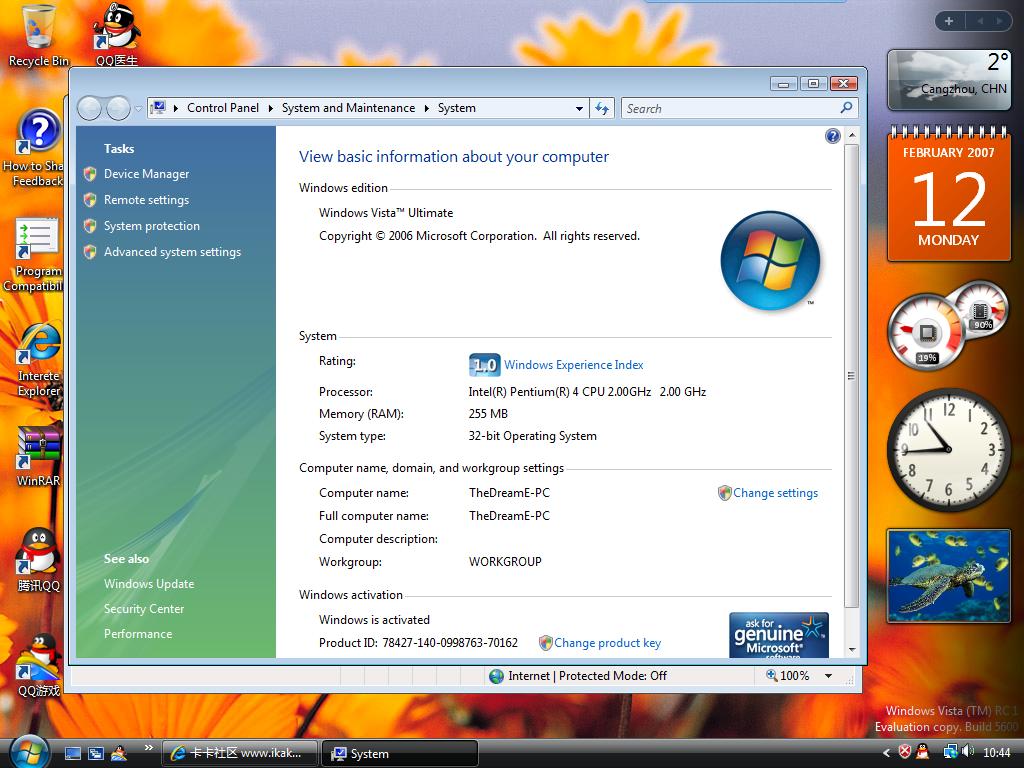Expand hidden tray icons arrow
The height and width of the screenshot is (768, 1024).
click(x=886, y=753)
